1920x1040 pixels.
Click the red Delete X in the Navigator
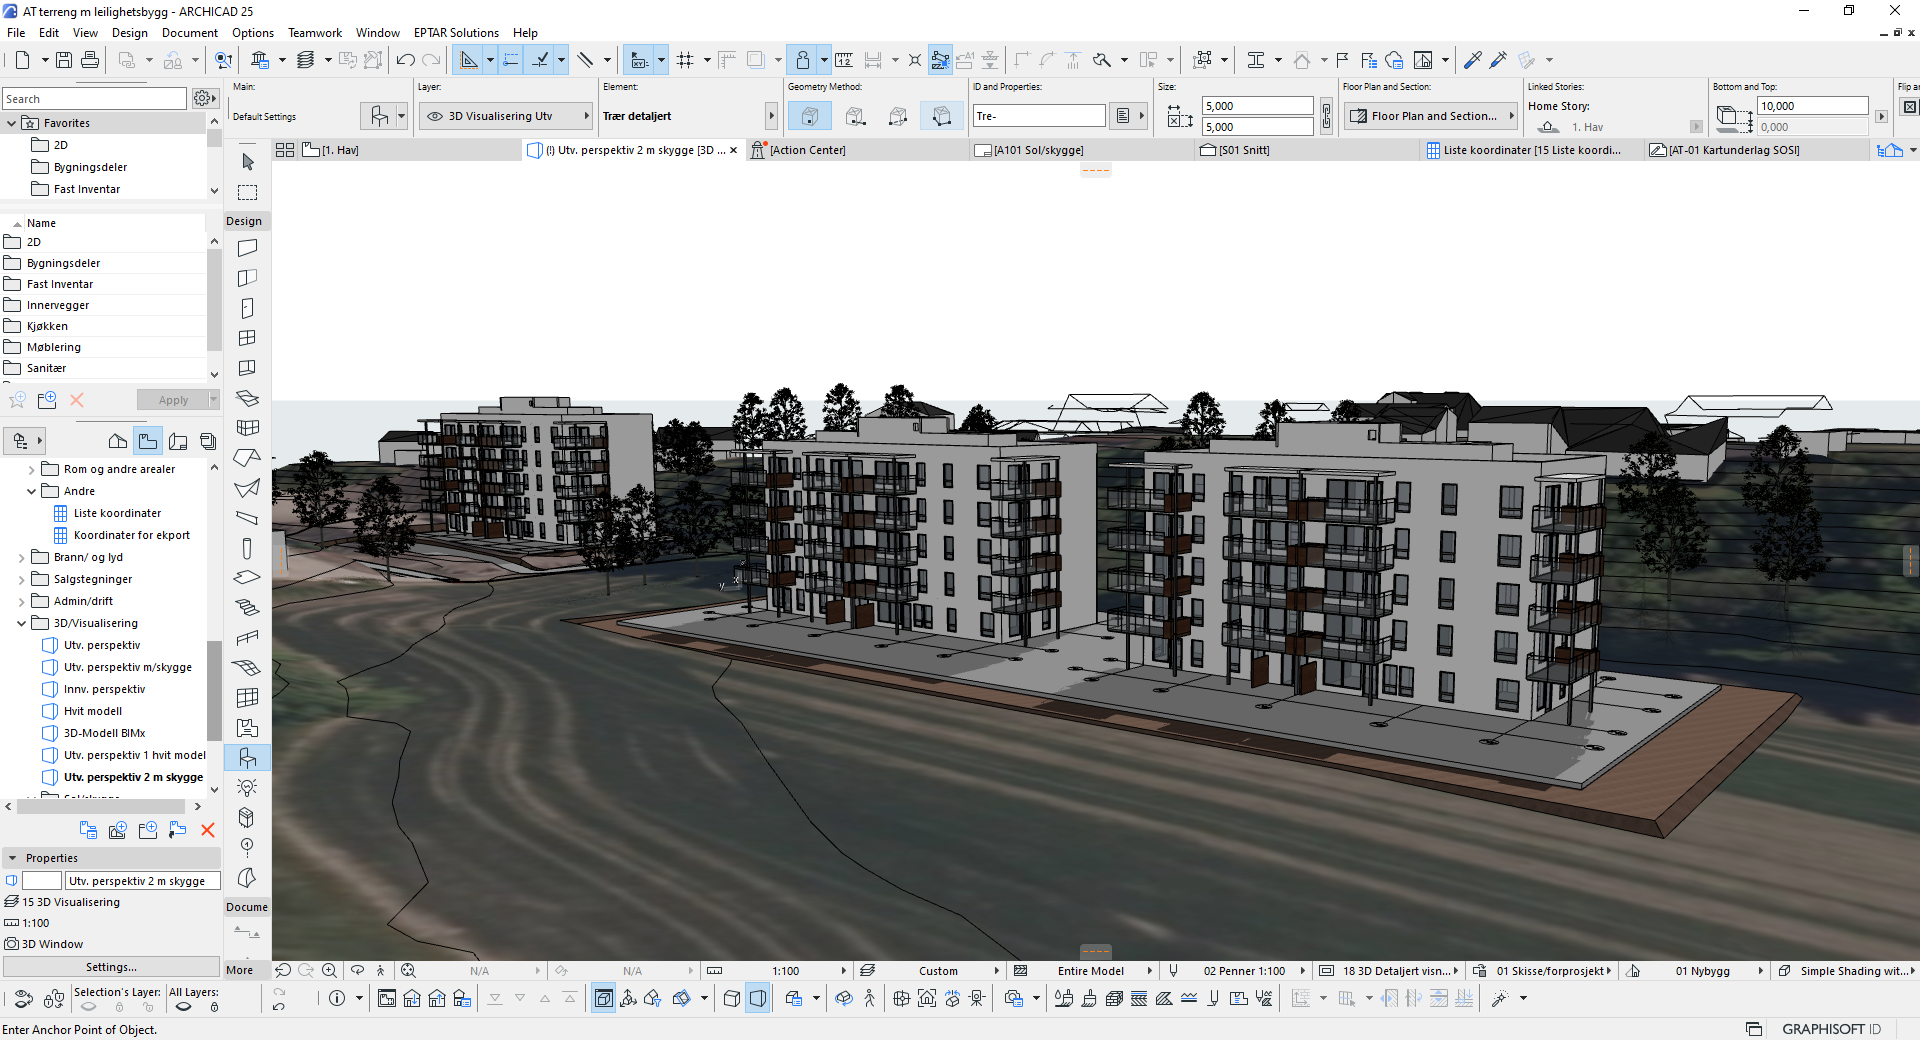(x=208, y=830)
